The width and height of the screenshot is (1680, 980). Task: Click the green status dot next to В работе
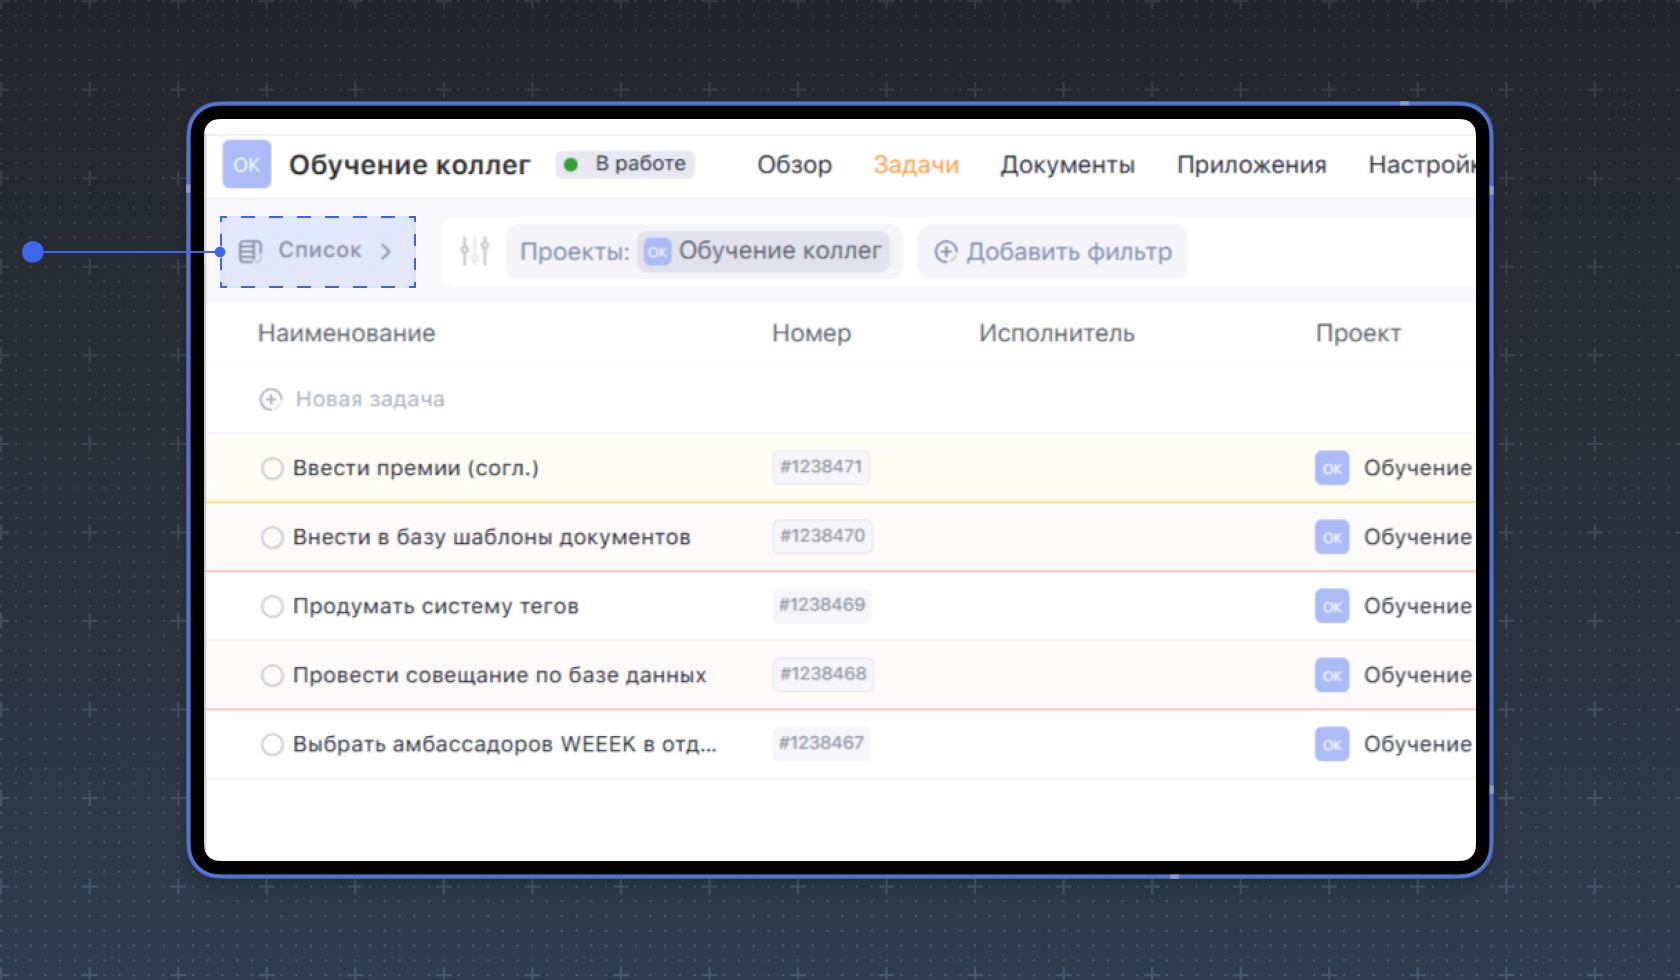[x=571, y=163]
